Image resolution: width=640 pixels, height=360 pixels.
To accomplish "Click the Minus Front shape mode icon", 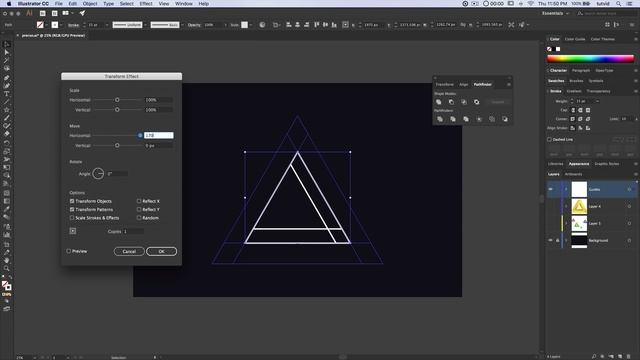I will pos(451,102).
